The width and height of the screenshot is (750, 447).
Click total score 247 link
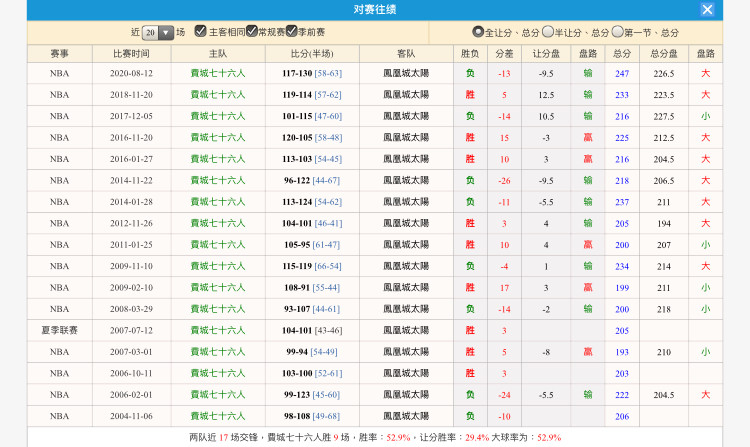tap(622, 74)
